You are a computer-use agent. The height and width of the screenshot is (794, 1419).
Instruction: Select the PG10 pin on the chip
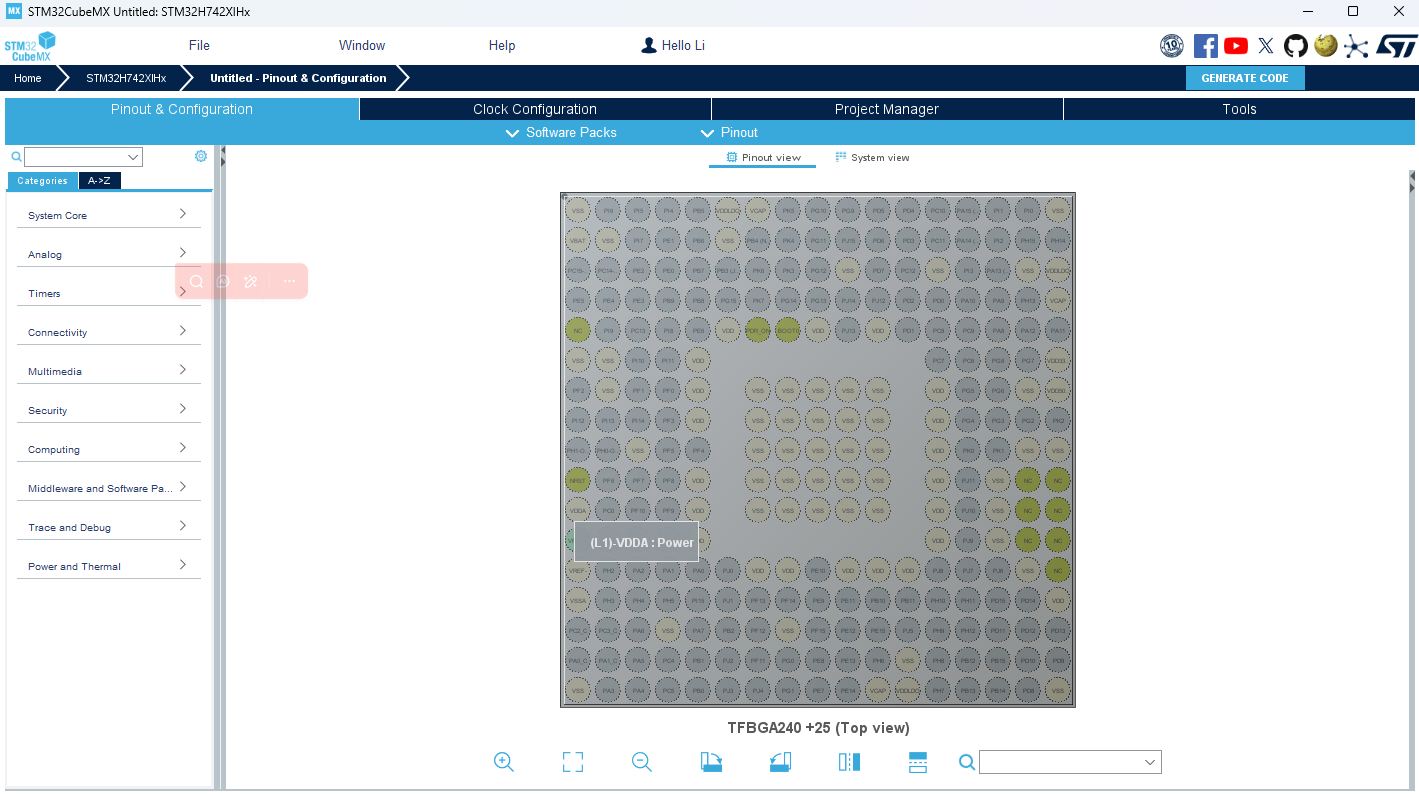pyautogui.click(x=818, y=210)
